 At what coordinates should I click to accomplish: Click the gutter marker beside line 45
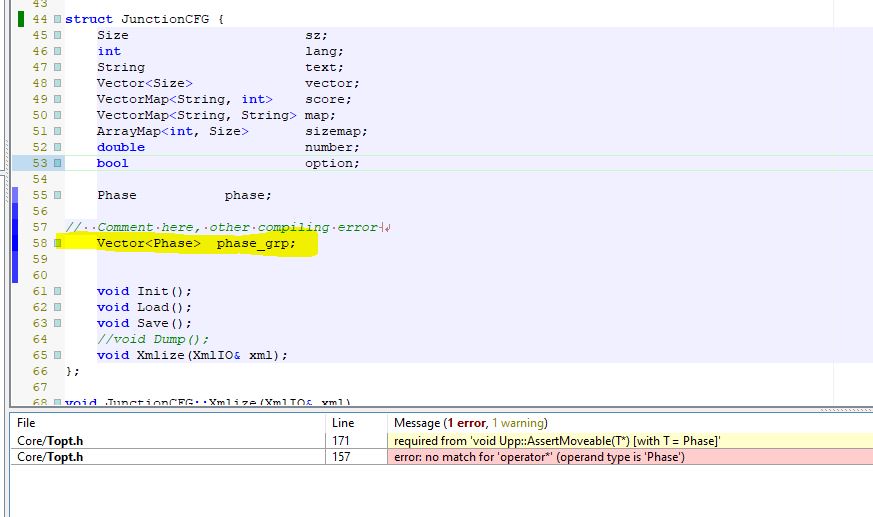coord(57,35)
